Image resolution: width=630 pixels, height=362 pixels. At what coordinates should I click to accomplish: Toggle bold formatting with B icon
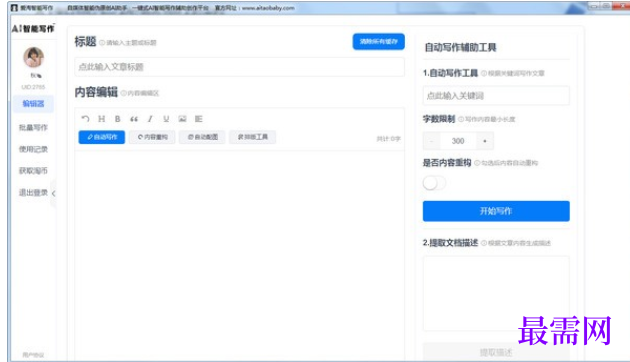pos(118,119)
